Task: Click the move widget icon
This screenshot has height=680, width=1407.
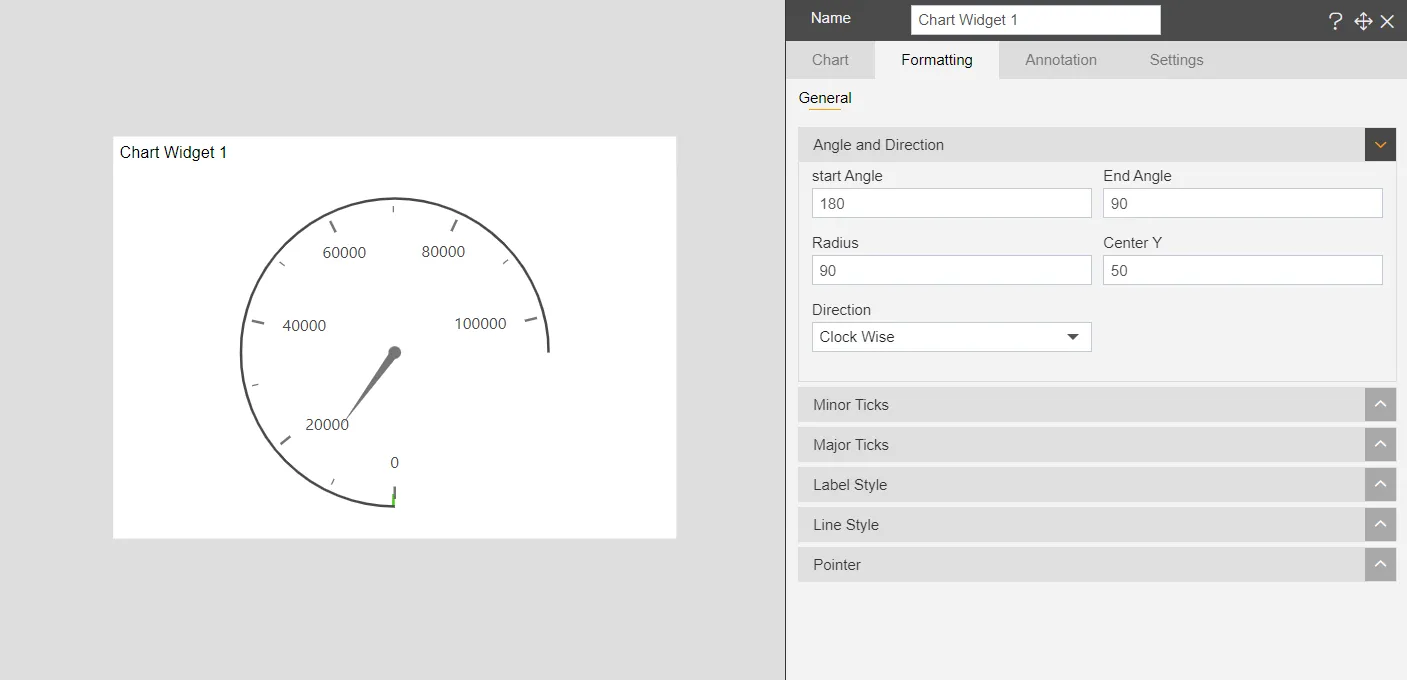Action: (1362, 20)
